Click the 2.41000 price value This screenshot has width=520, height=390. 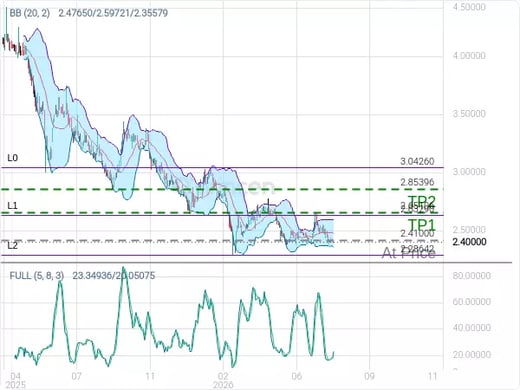(x=417, y=234)
